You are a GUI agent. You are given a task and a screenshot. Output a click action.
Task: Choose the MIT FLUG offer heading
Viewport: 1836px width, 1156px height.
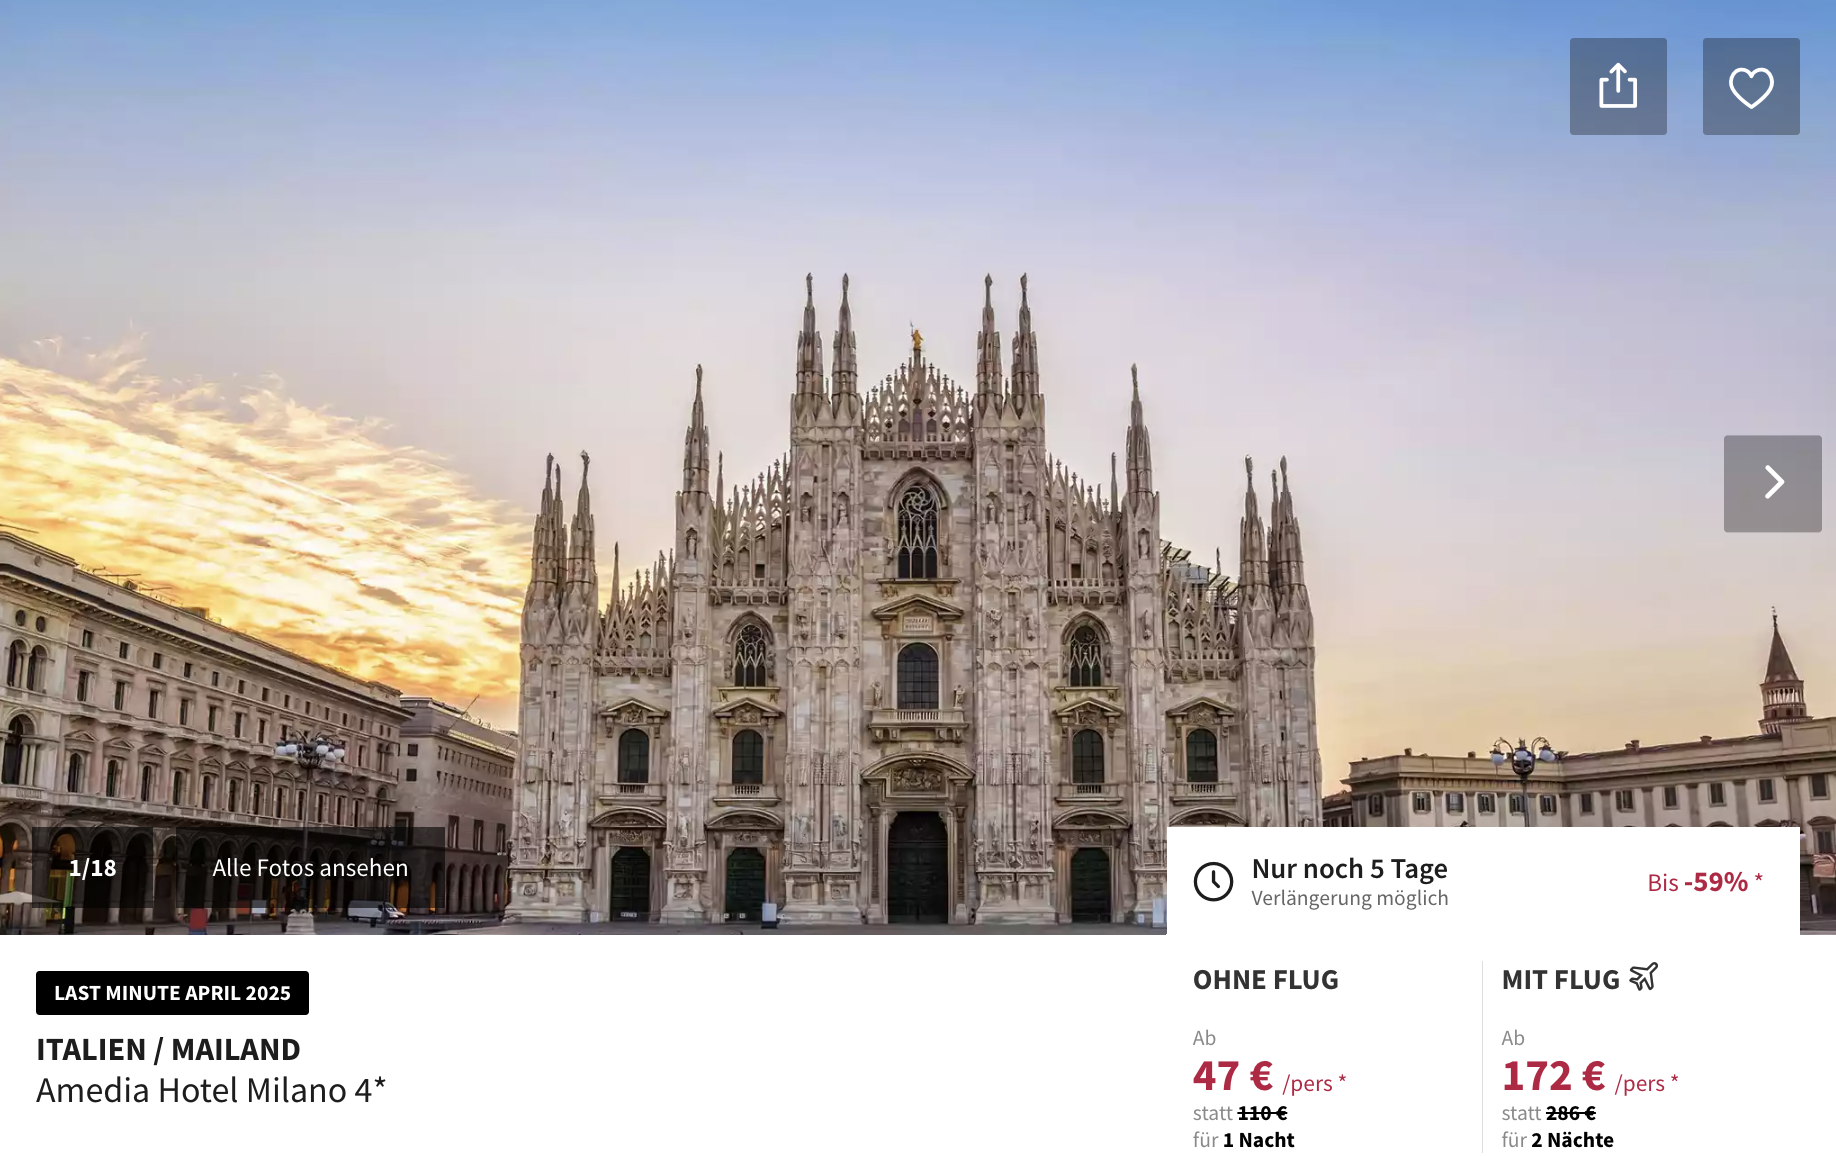click(x=1560, y=980)
